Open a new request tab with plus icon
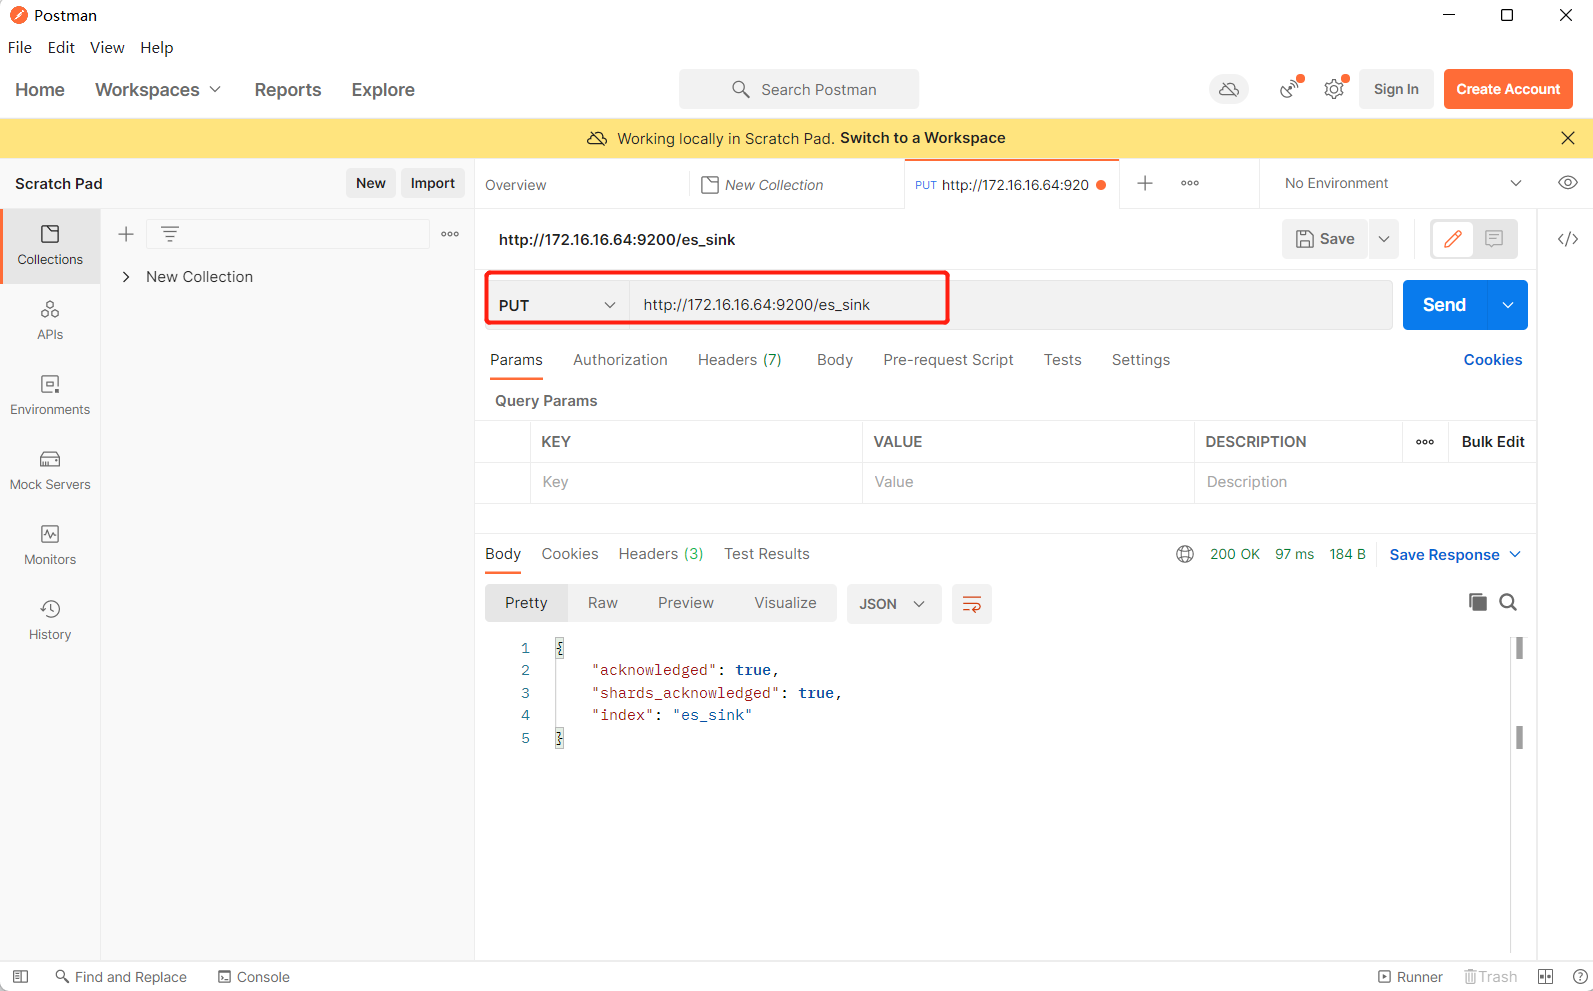The image size is (1593, 991). coord(1145,183)
